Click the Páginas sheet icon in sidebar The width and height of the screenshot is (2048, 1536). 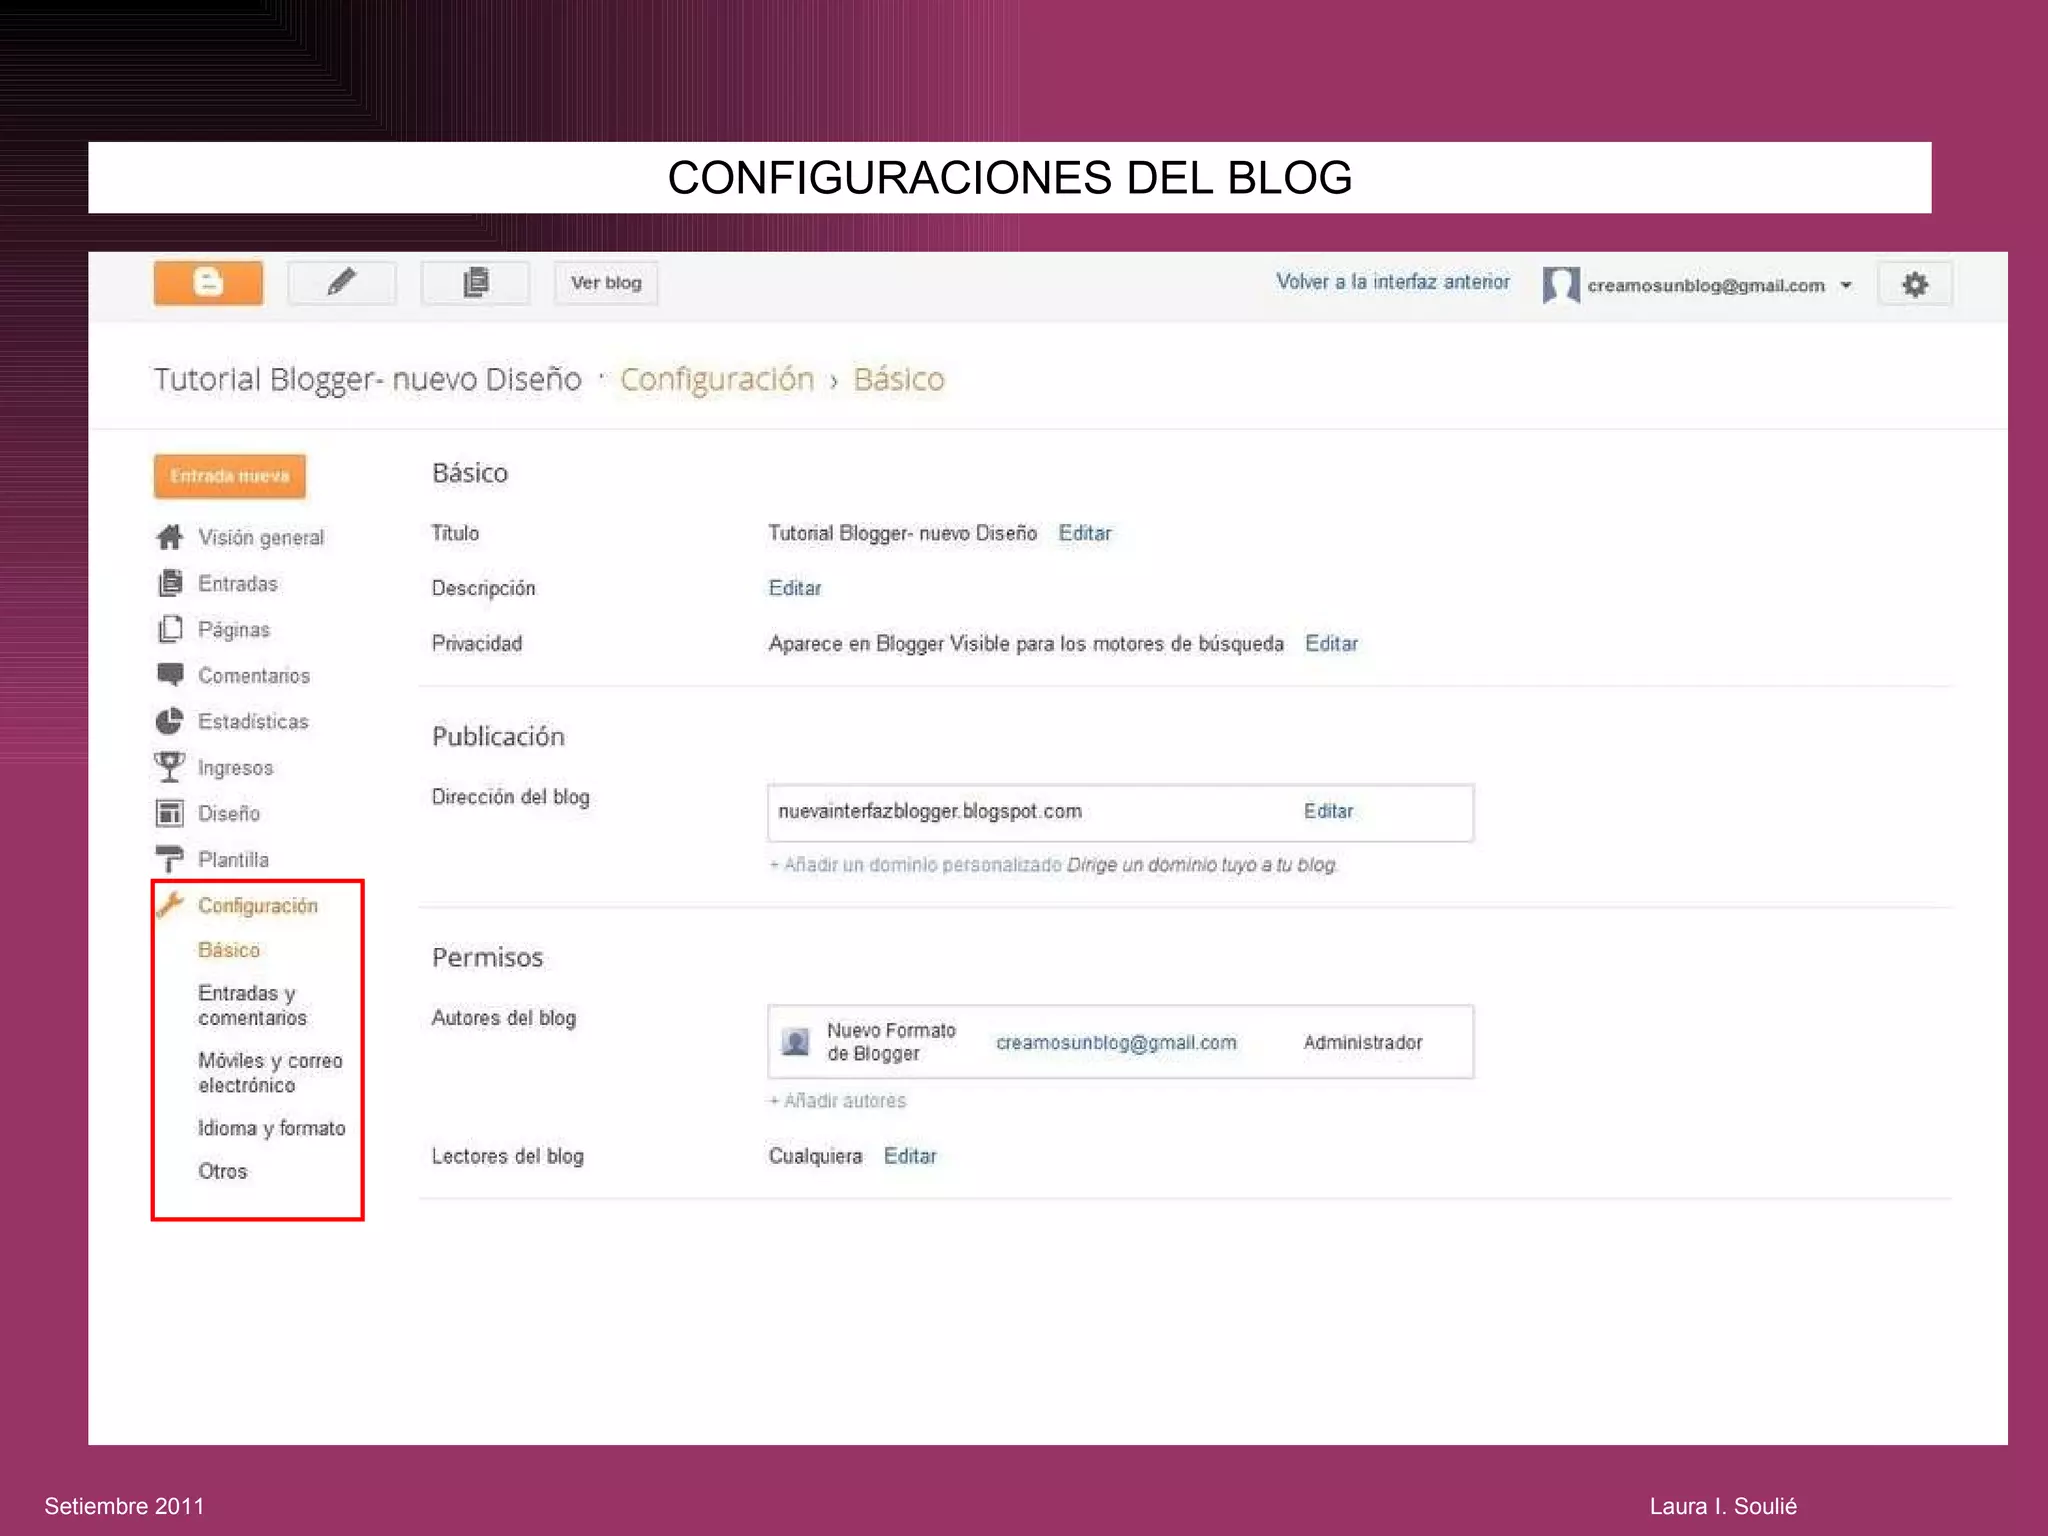tap(170, 629)
